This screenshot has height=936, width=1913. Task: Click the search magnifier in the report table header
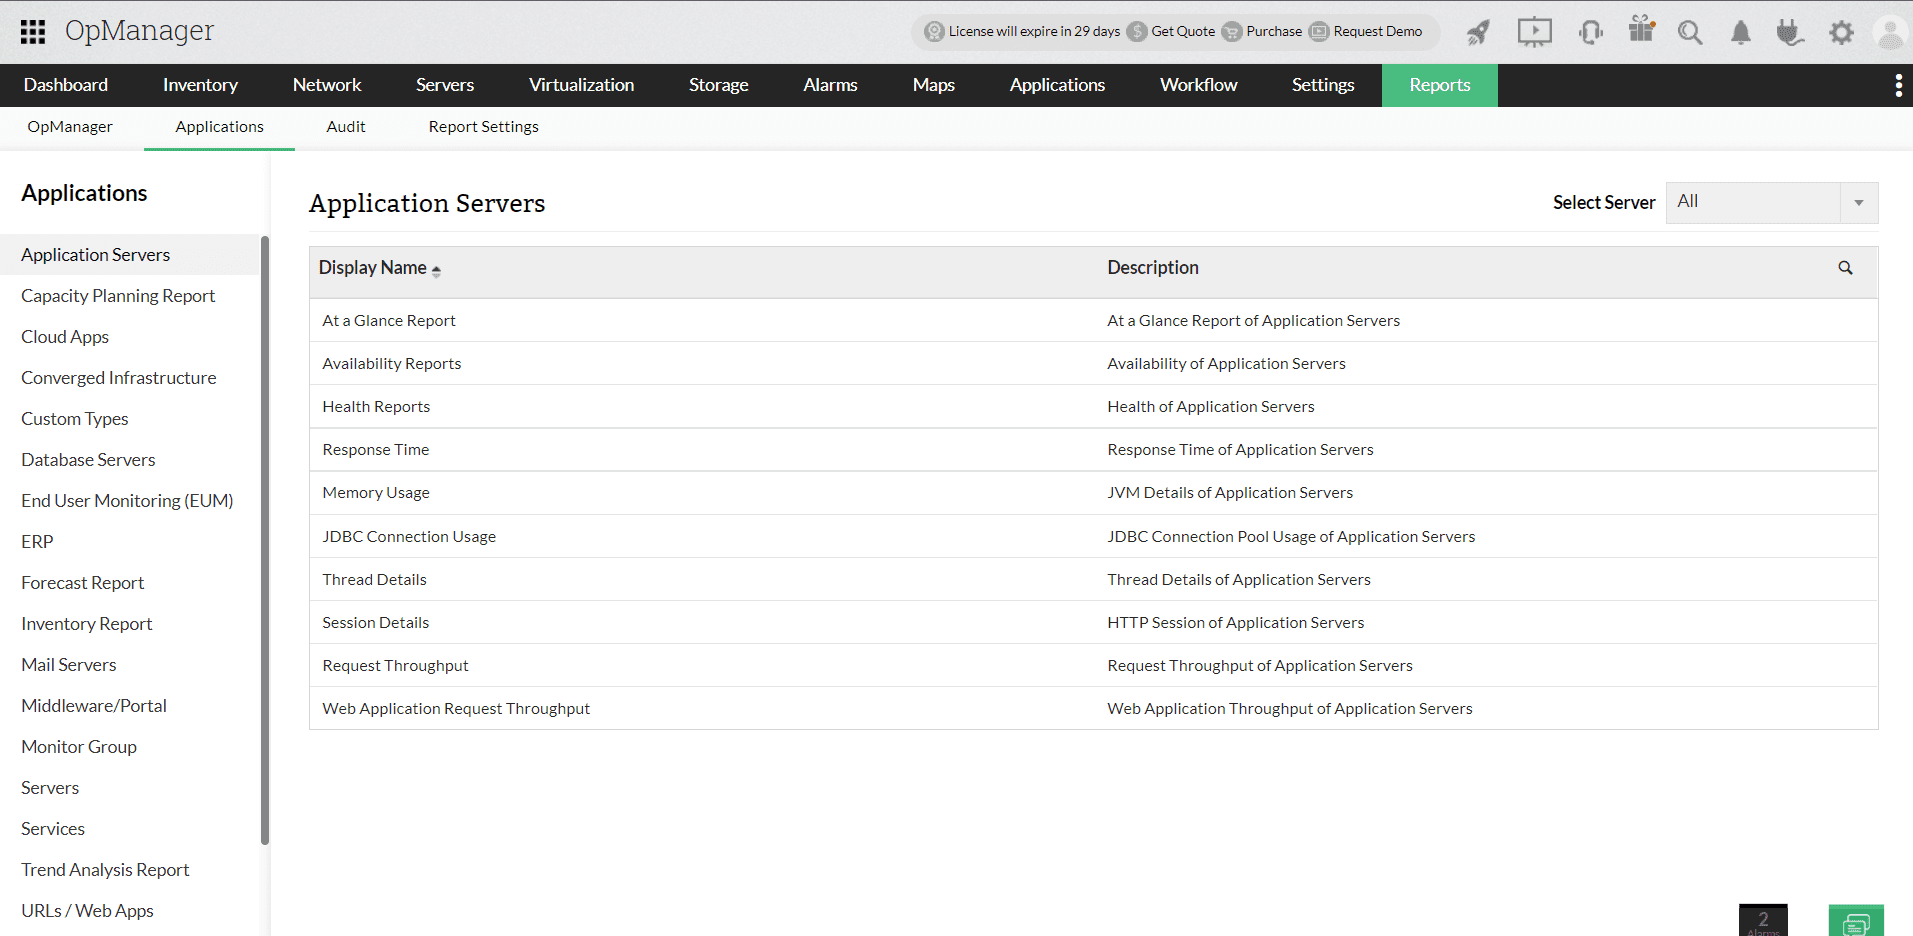1845,268
